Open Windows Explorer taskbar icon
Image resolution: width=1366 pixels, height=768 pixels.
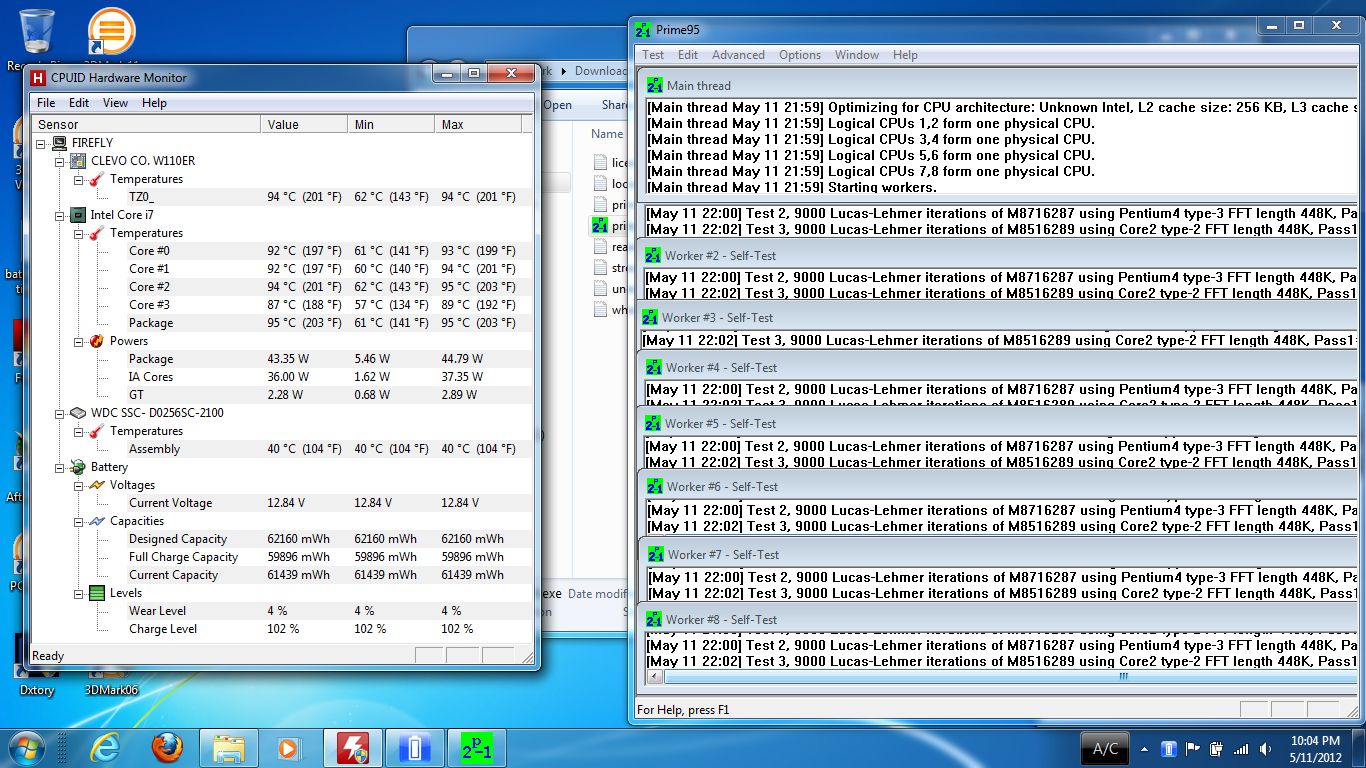pos(229,748)
